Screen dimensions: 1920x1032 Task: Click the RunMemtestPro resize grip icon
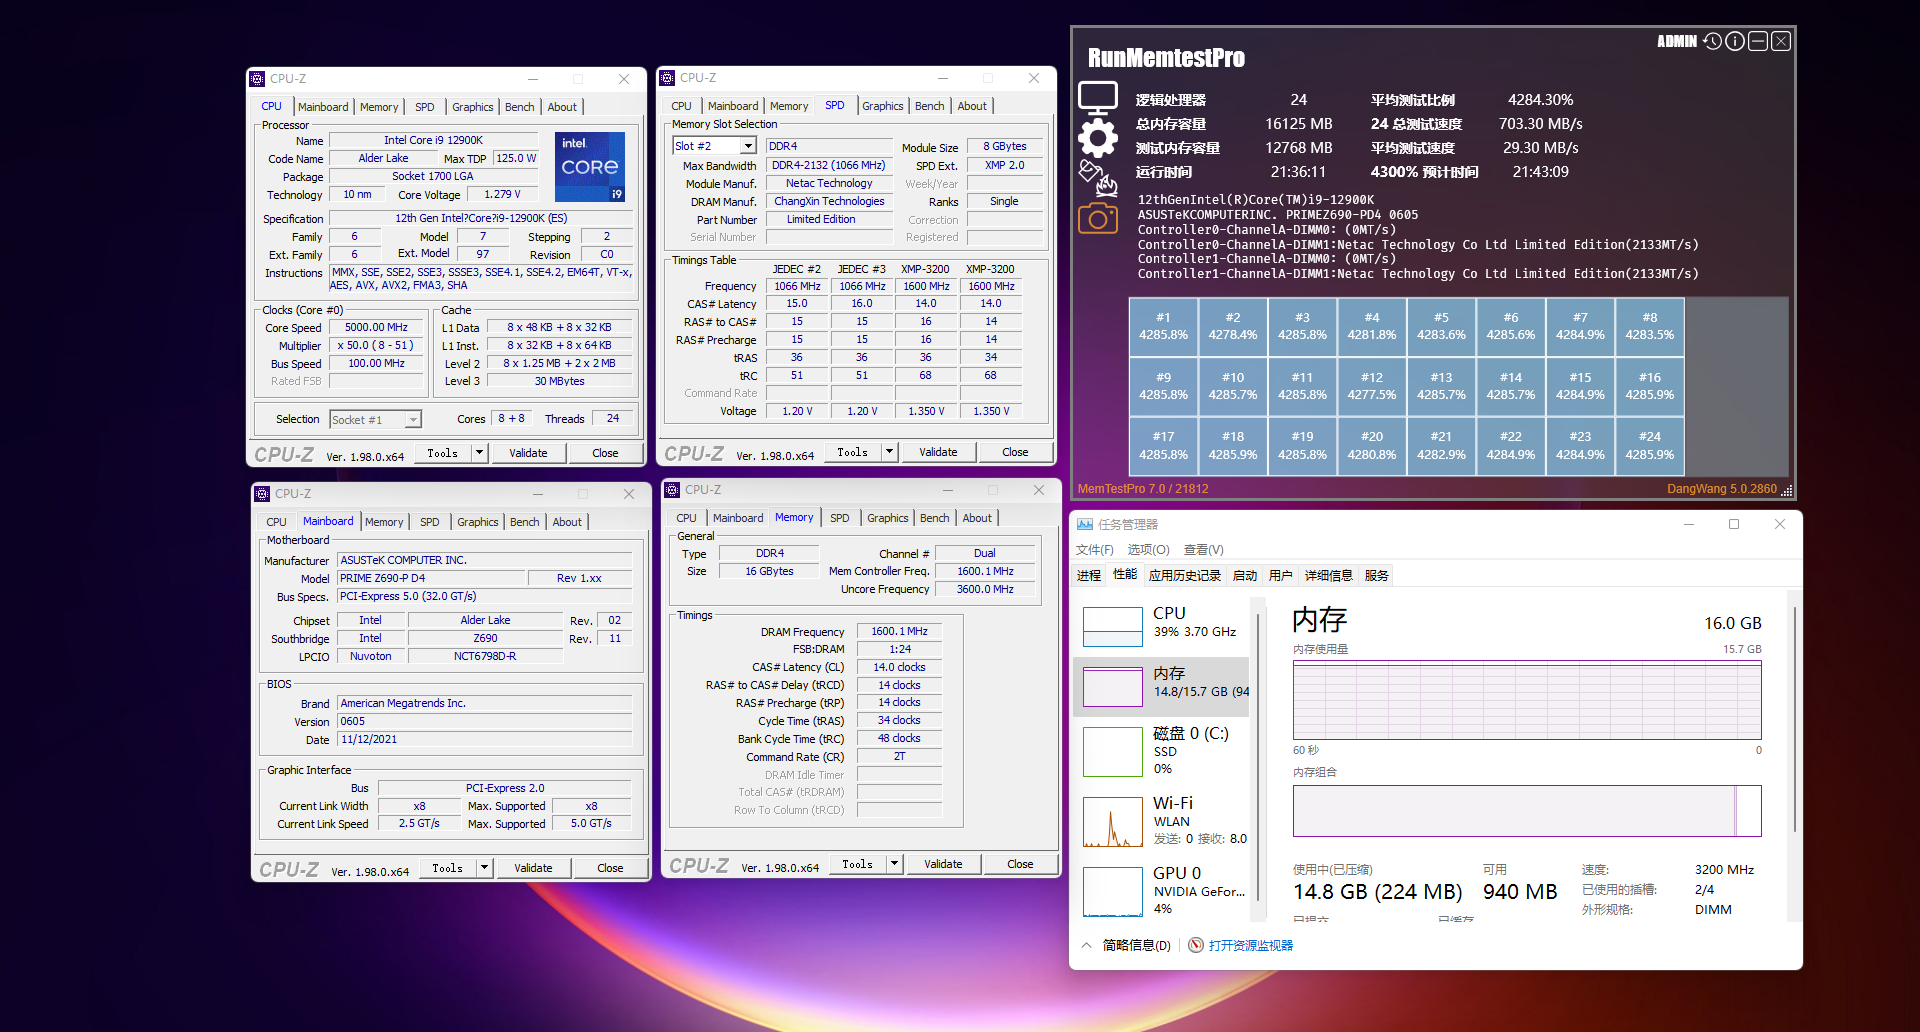1787,490
